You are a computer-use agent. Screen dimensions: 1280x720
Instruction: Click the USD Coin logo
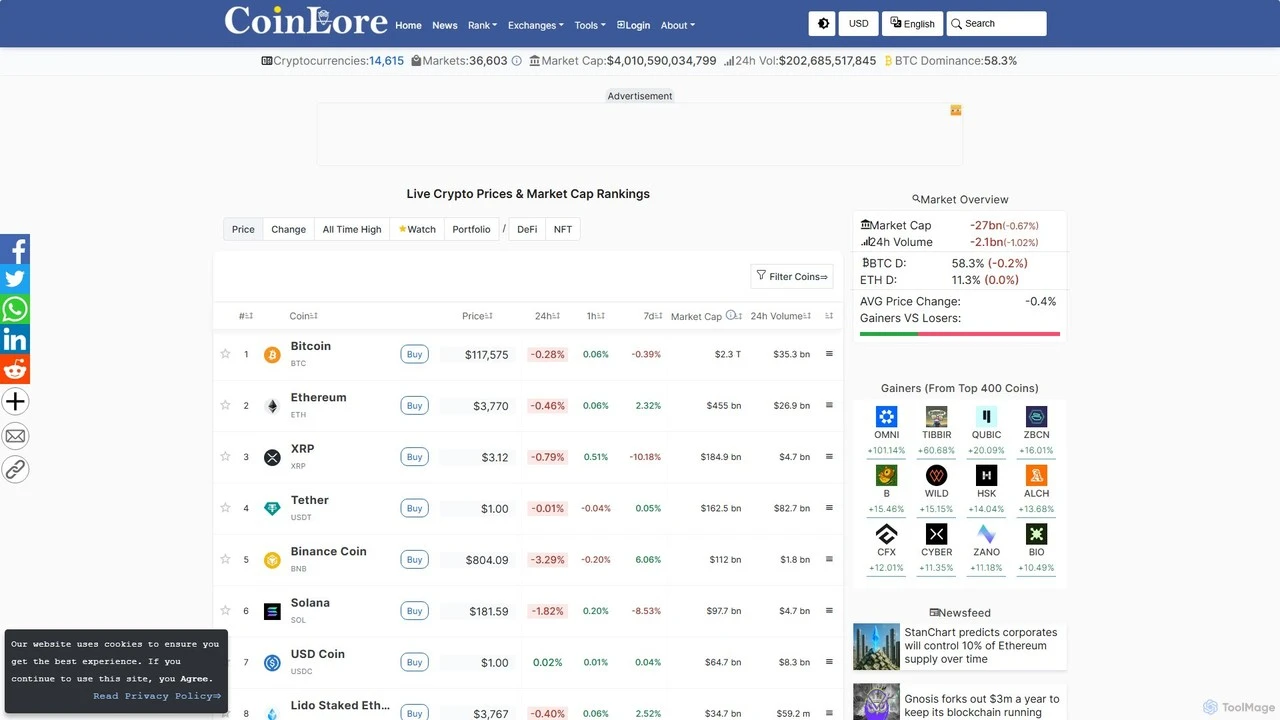(272, 663)
